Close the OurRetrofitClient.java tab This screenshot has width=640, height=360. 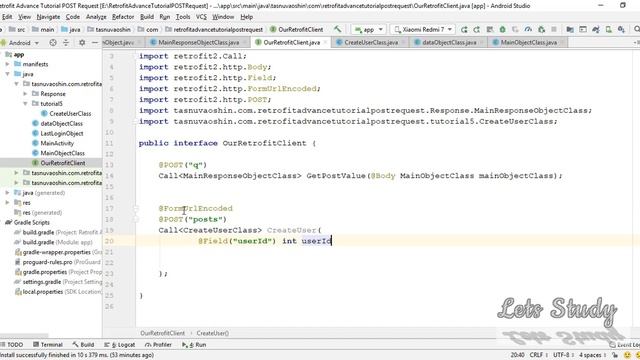coord(325,42)
